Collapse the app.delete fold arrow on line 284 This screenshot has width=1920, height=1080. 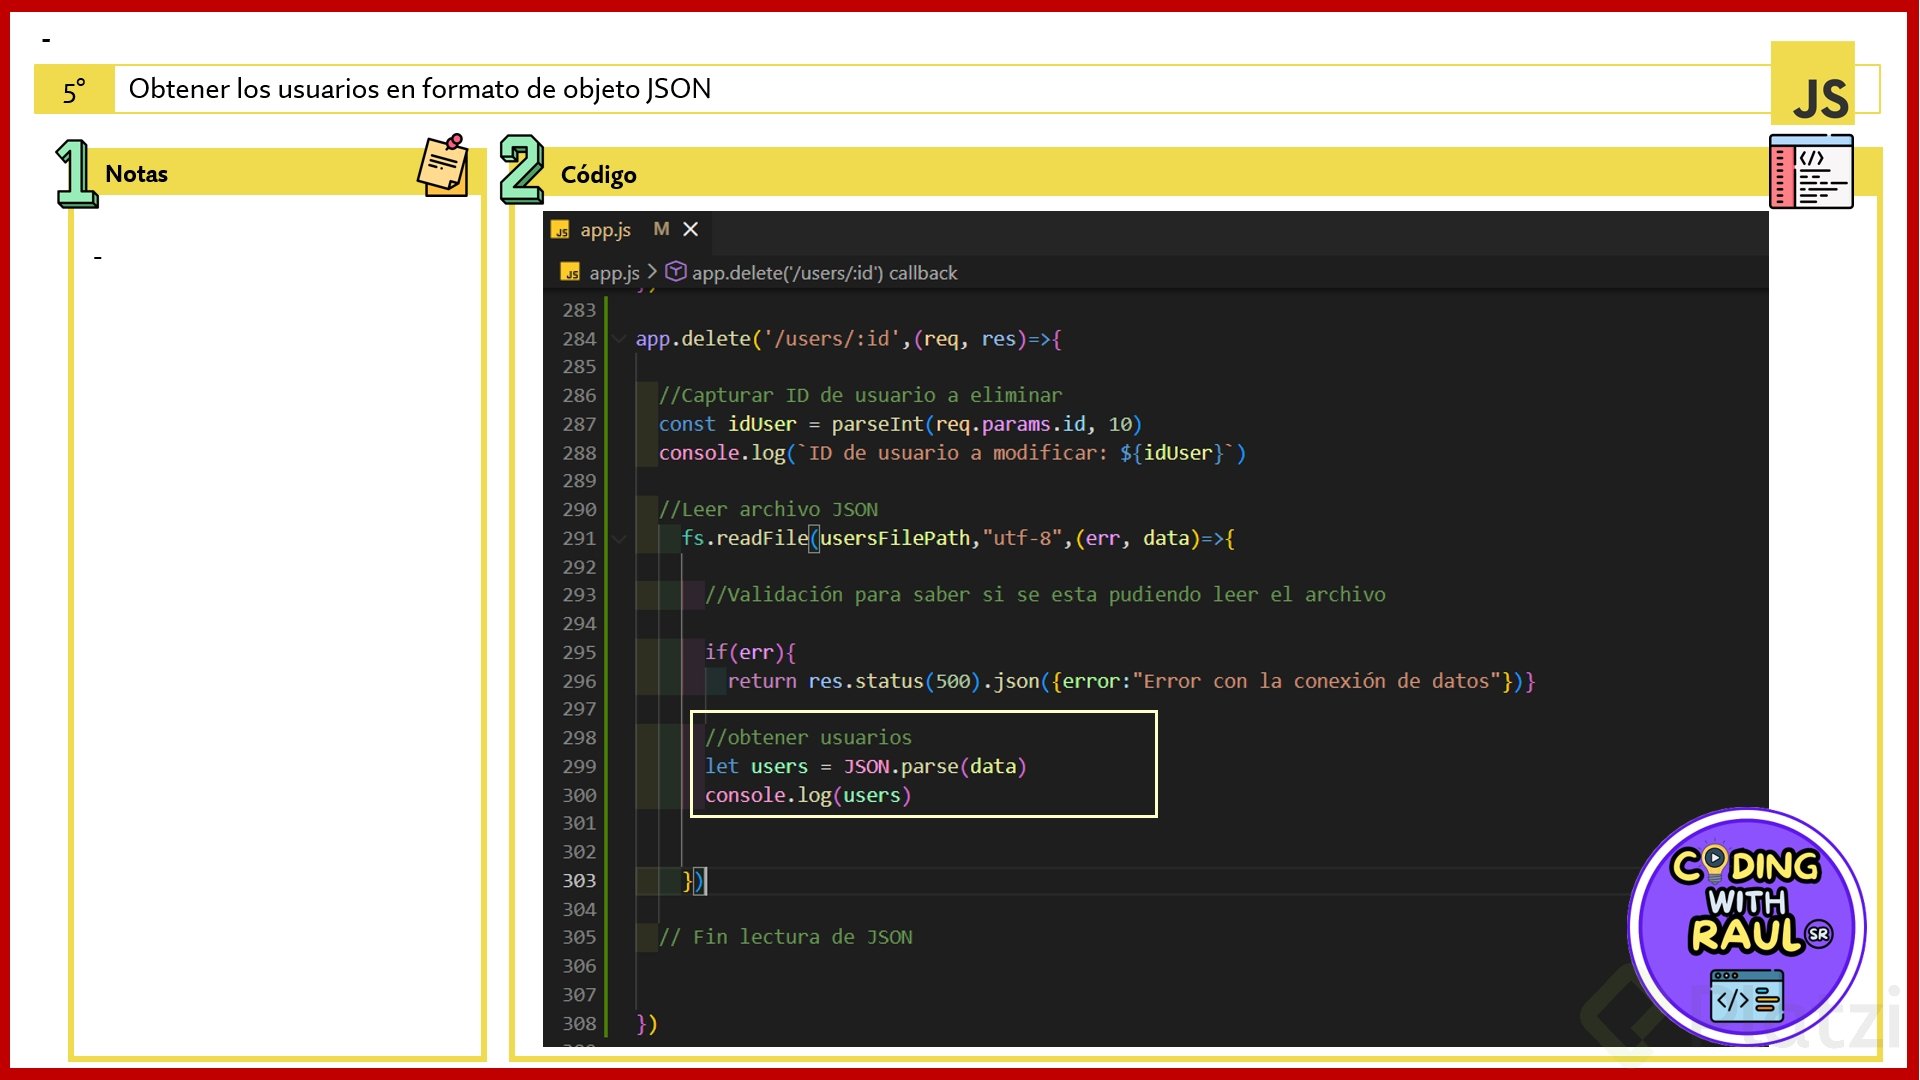[x=619, y=339]
